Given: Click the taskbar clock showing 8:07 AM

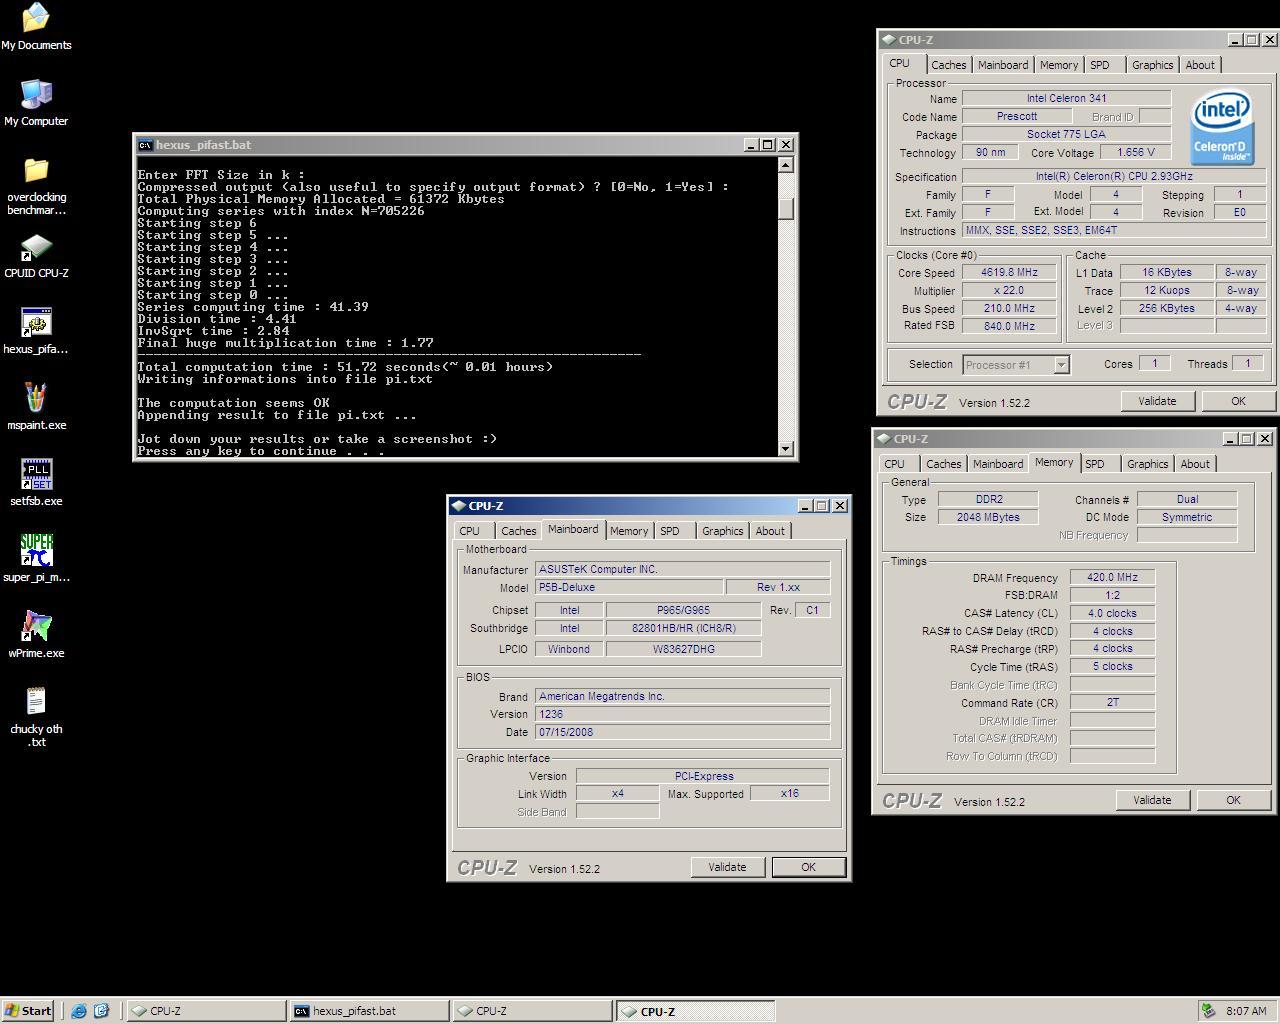Looking at the screenshot, I should pos(1246,1011).
